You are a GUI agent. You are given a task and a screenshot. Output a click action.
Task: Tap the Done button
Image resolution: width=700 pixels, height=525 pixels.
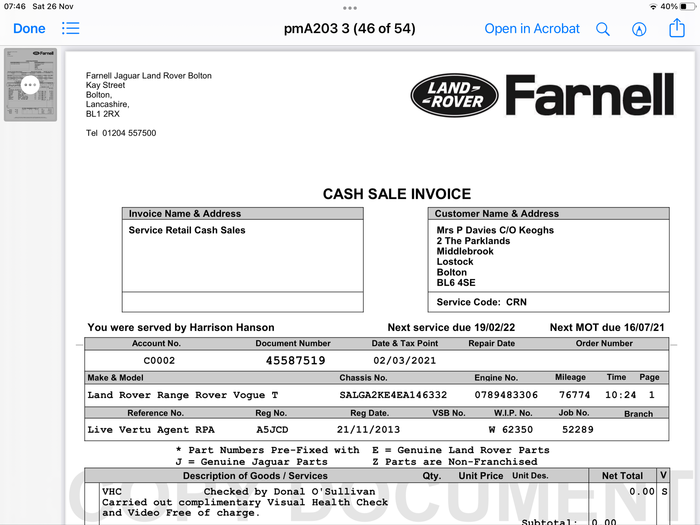(x=29, y=29)
